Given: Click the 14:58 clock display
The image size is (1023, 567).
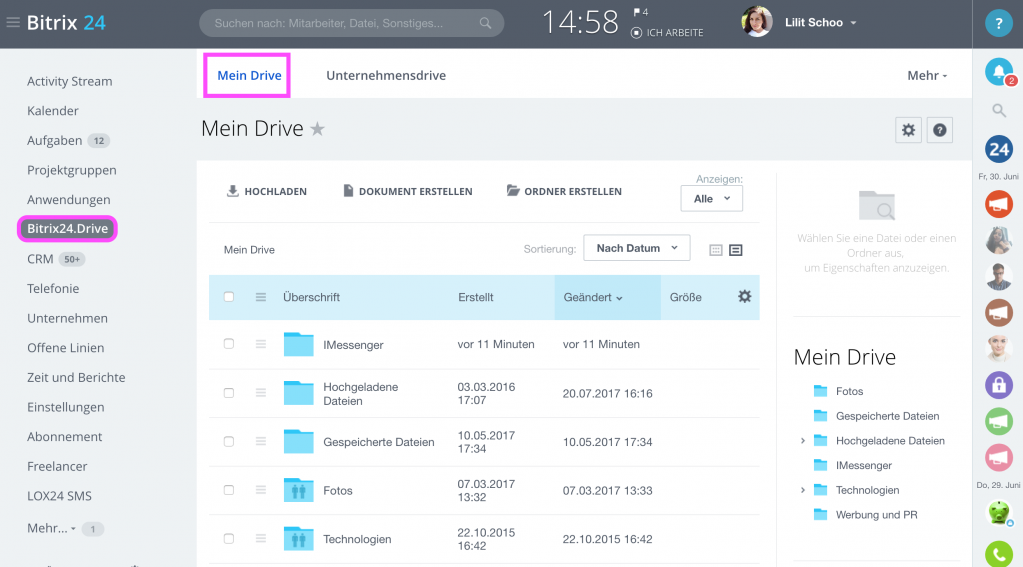Looking at the screenshot, I should (580, 23).
